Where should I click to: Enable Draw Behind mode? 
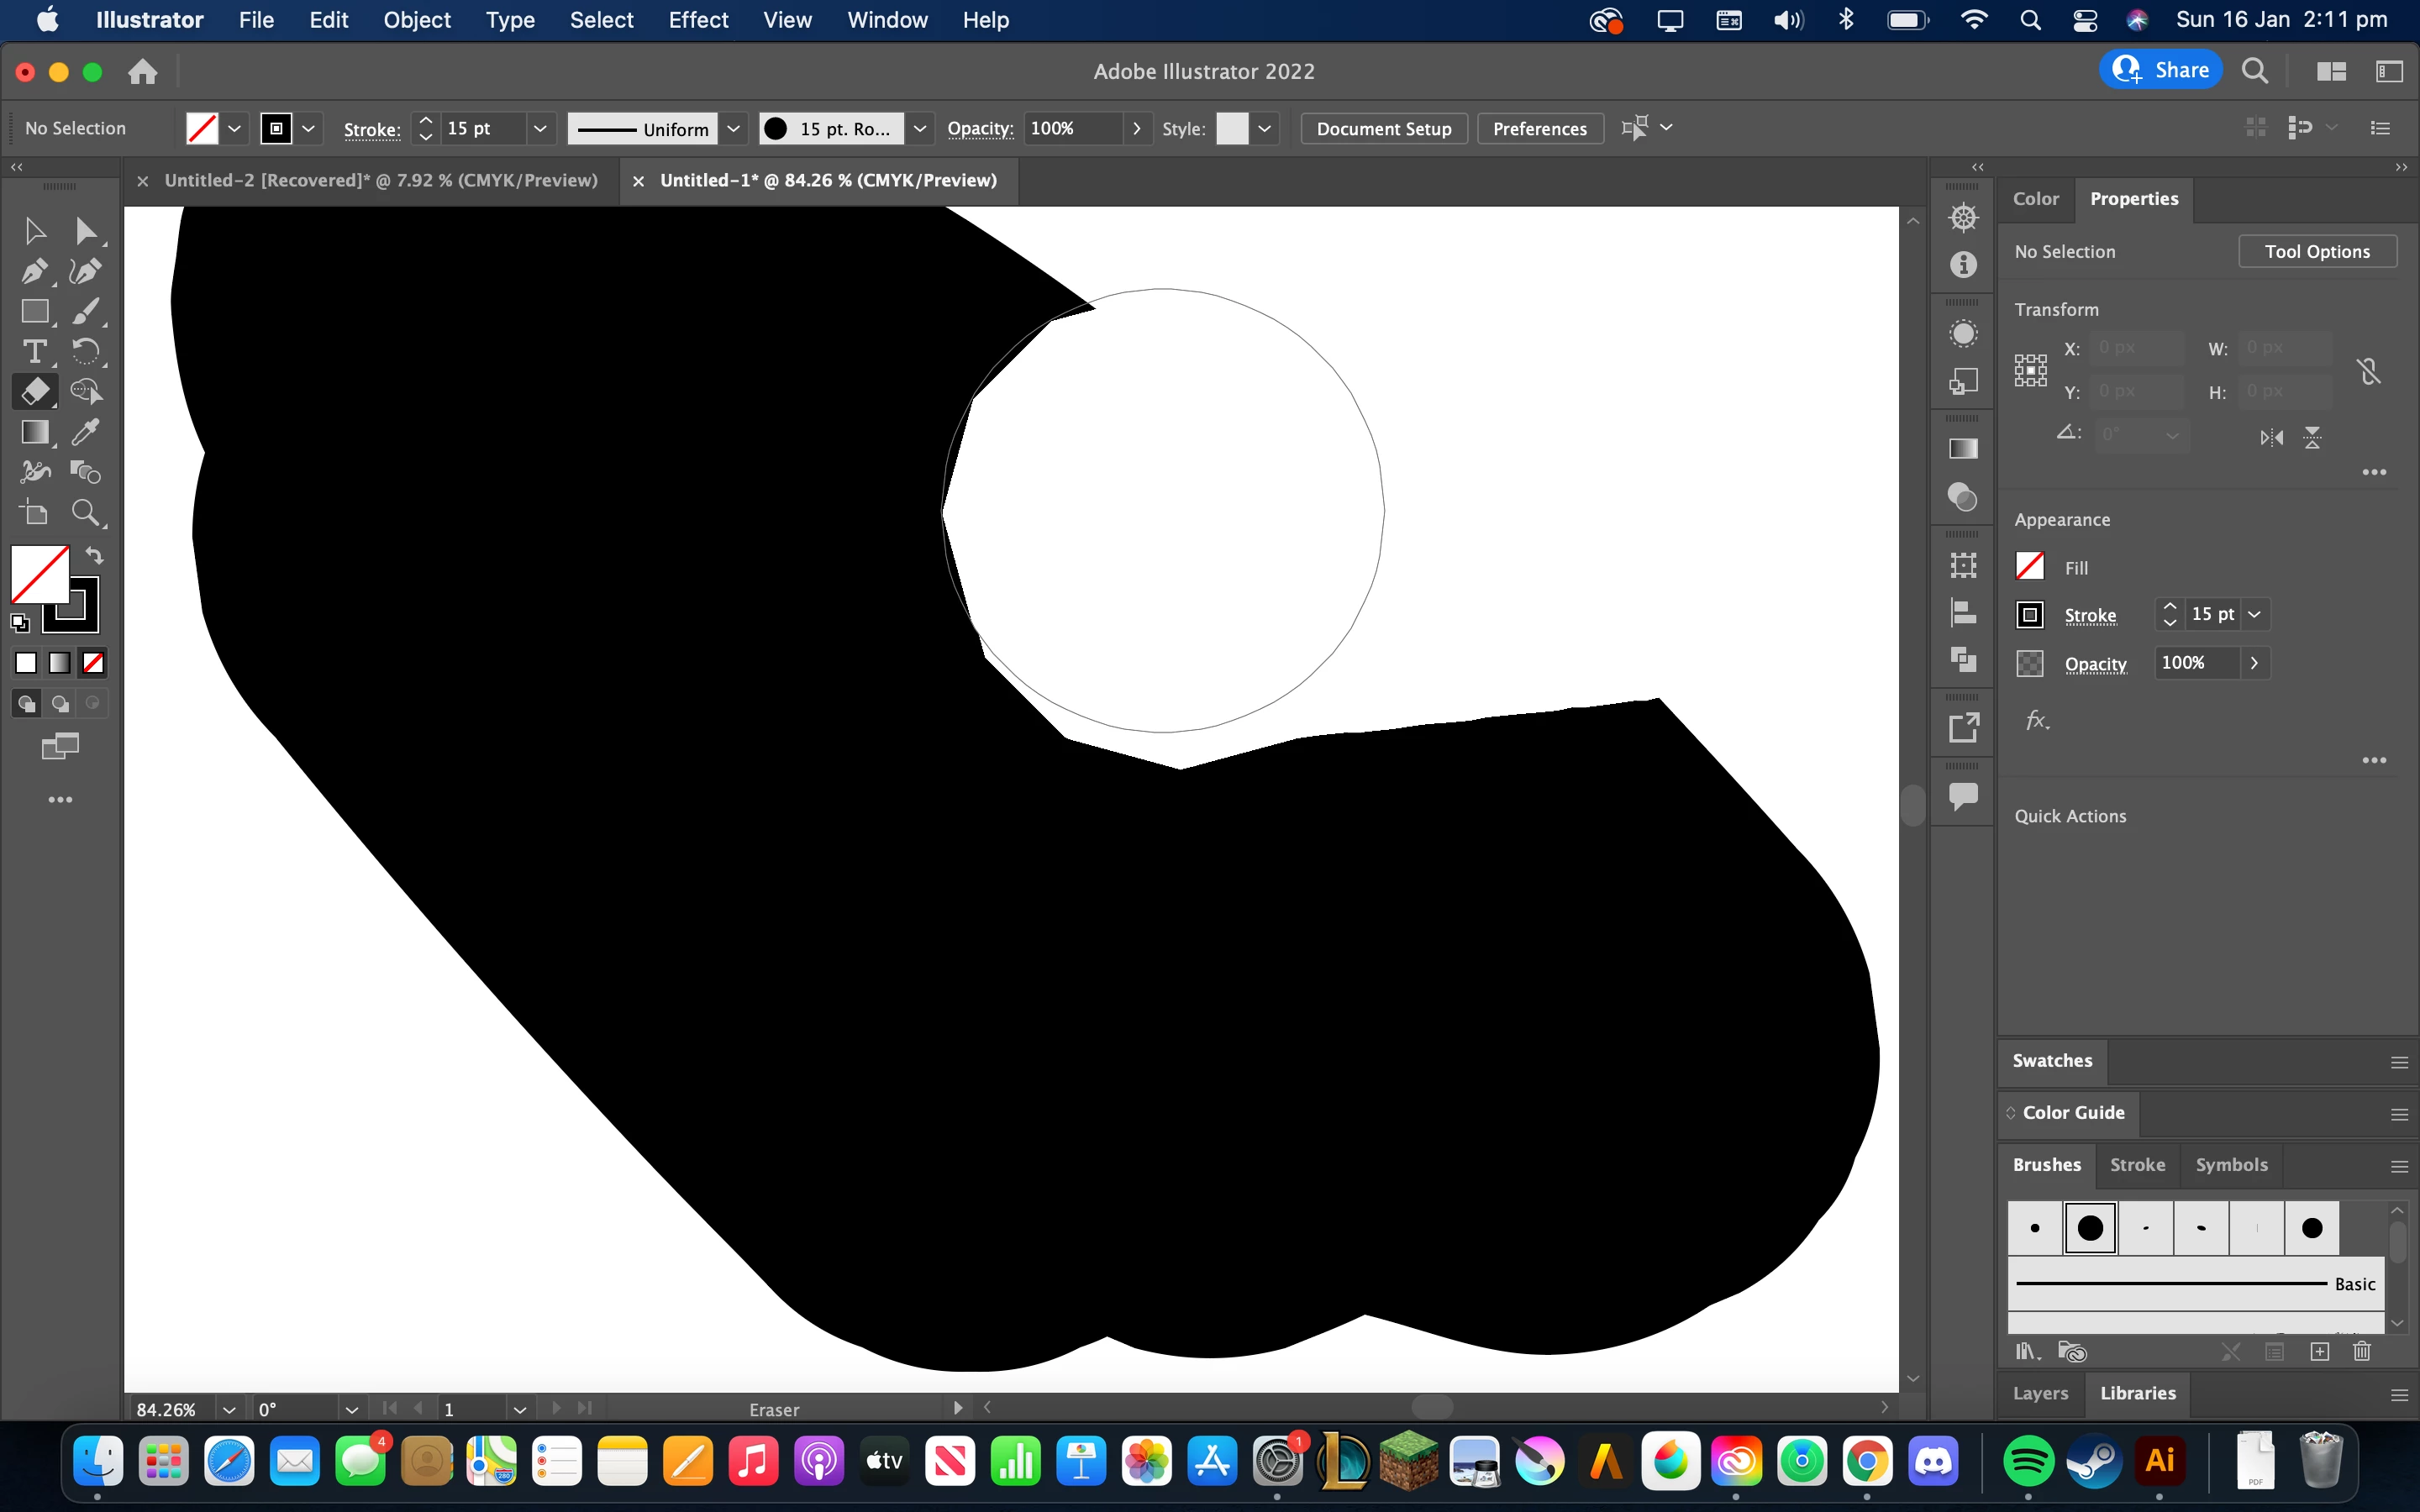coord(60,703)
